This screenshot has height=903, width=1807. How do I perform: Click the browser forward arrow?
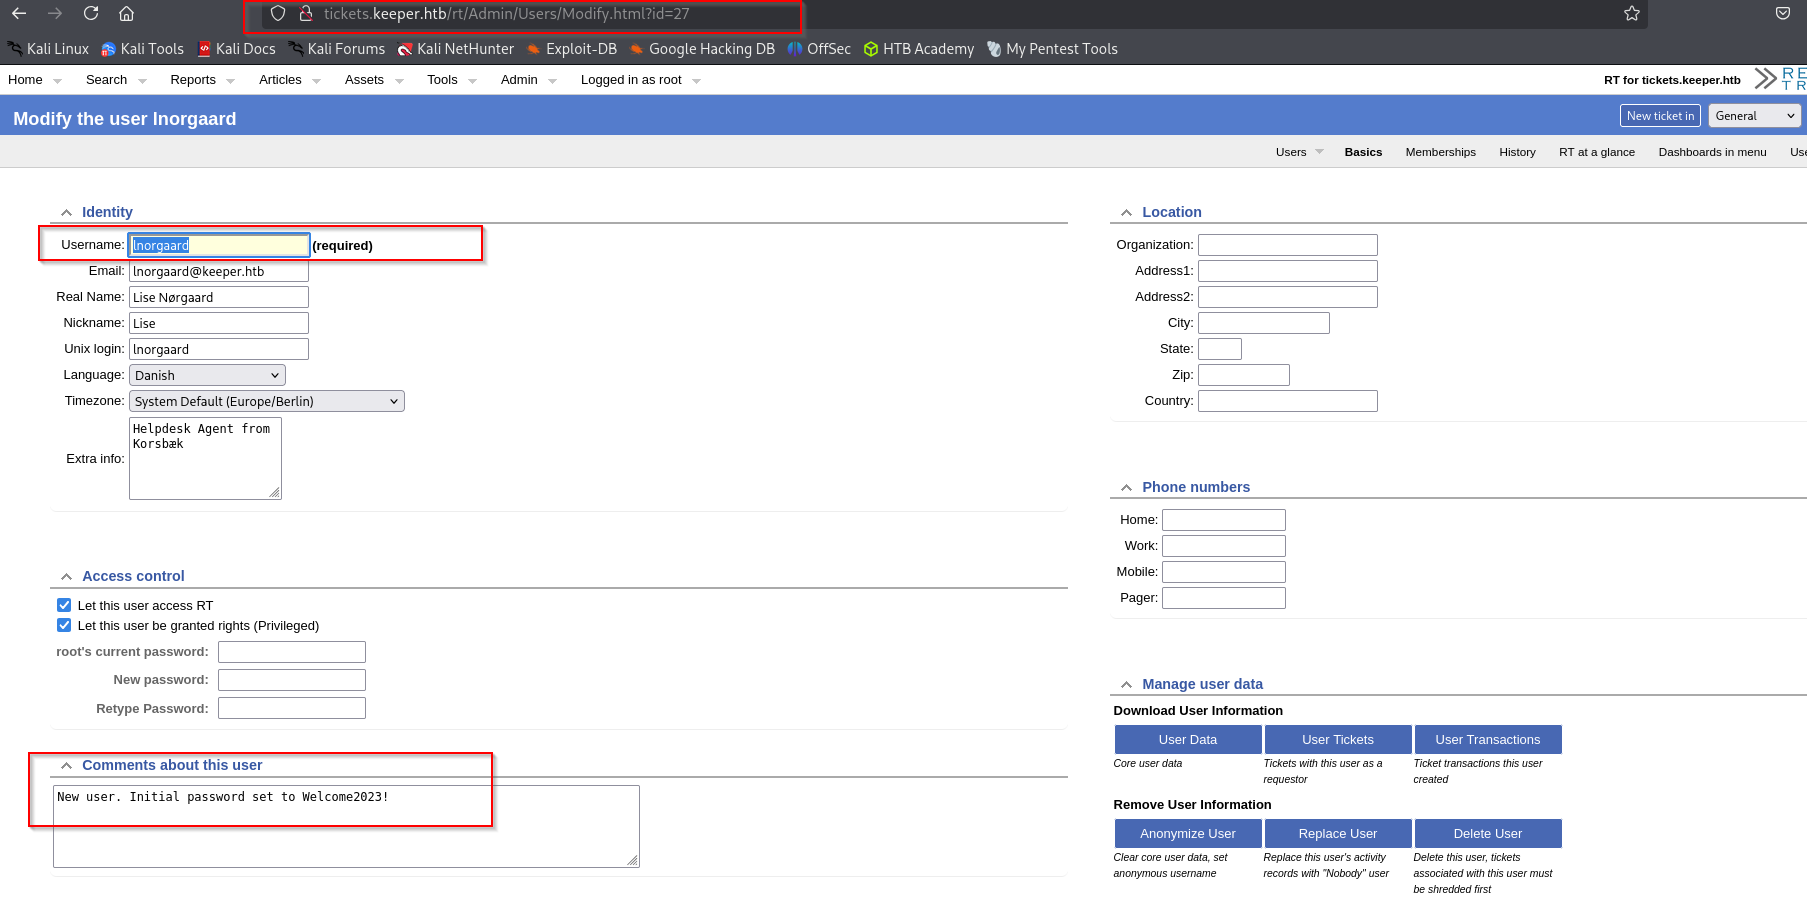(x=55, y=13)
